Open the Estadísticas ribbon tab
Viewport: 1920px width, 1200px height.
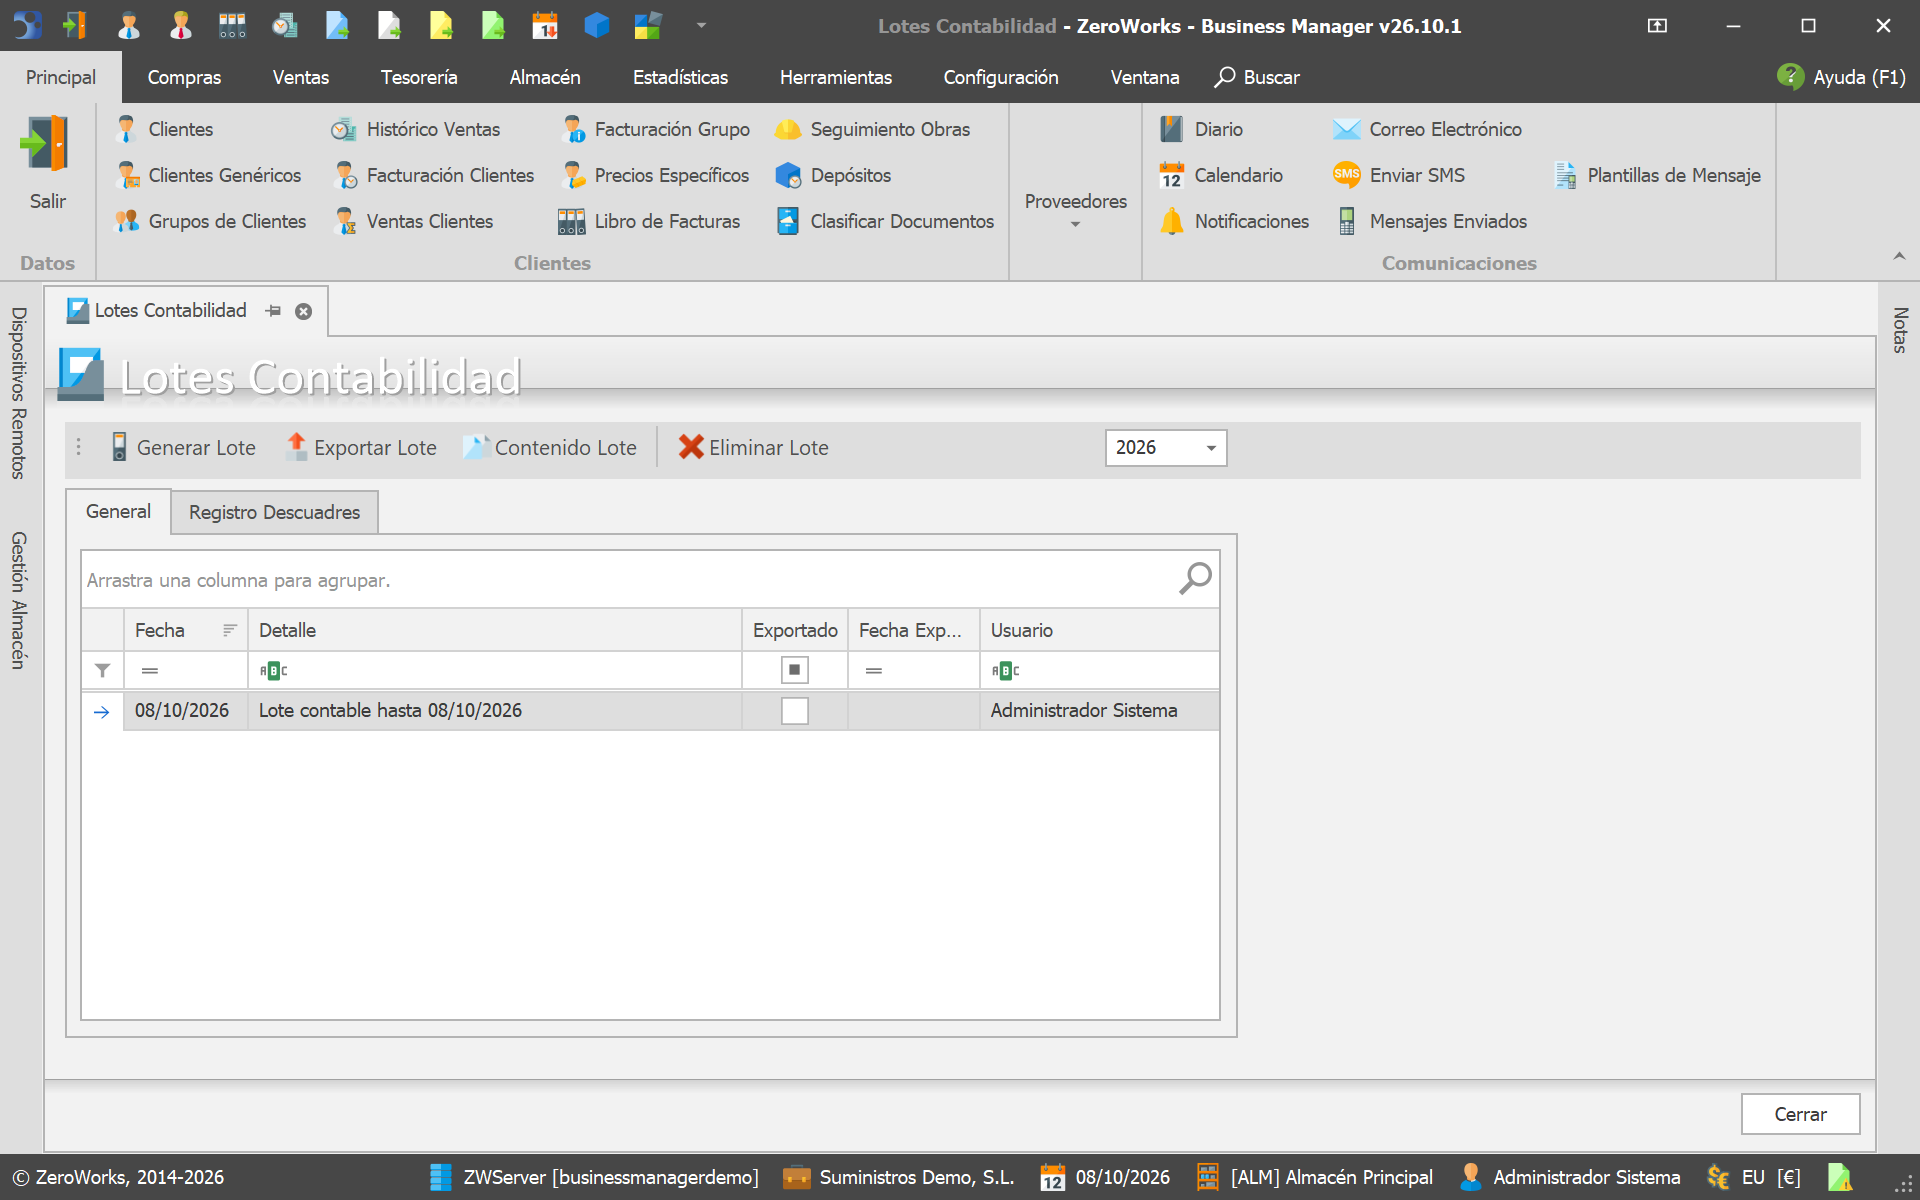point(680,77)
